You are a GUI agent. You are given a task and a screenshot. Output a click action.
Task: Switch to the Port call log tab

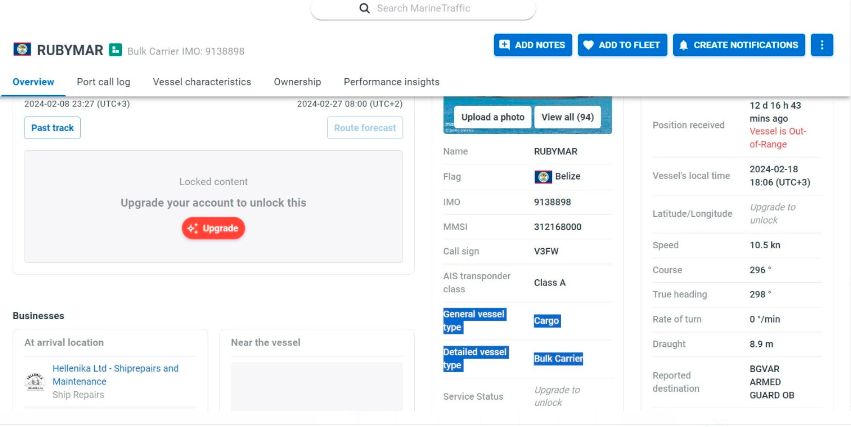click(103, 82)
